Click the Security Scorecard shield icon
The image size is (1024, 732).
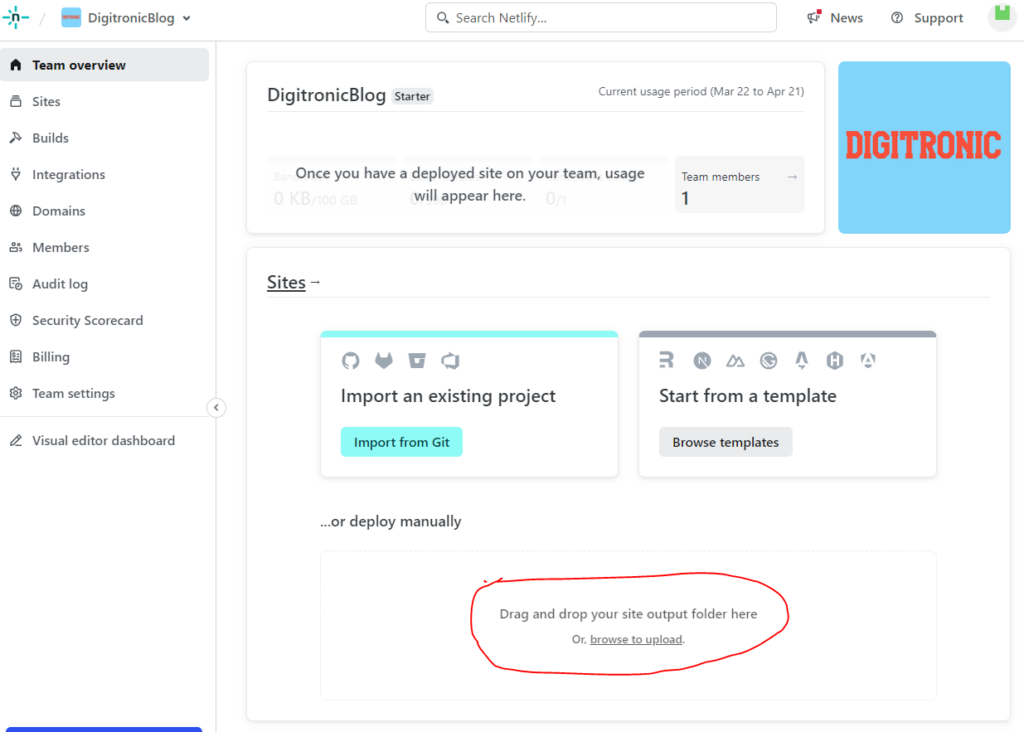[x=16, y=321]
